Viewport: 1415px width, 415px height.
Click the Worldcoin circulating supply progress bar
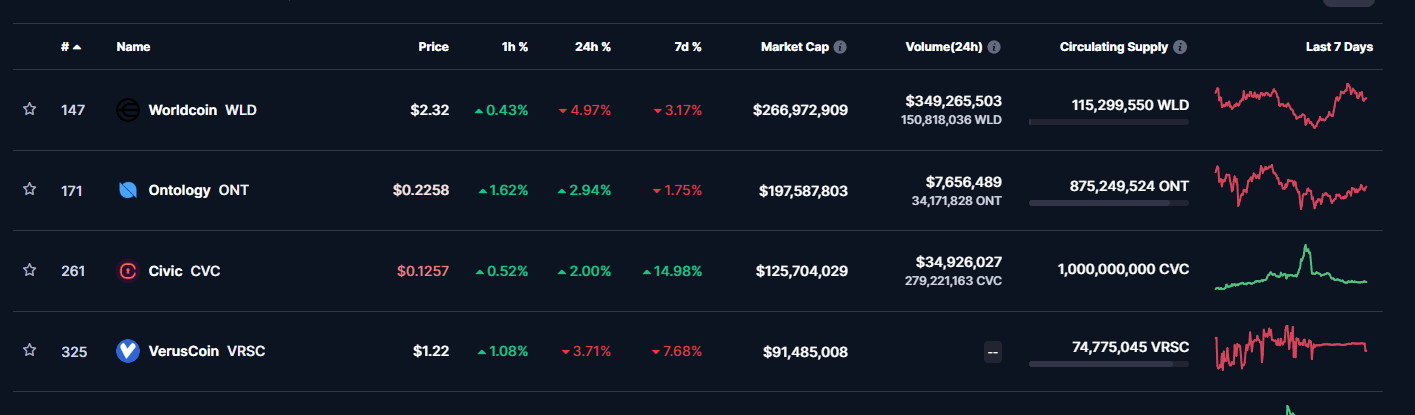click(x=1108, y=122)
